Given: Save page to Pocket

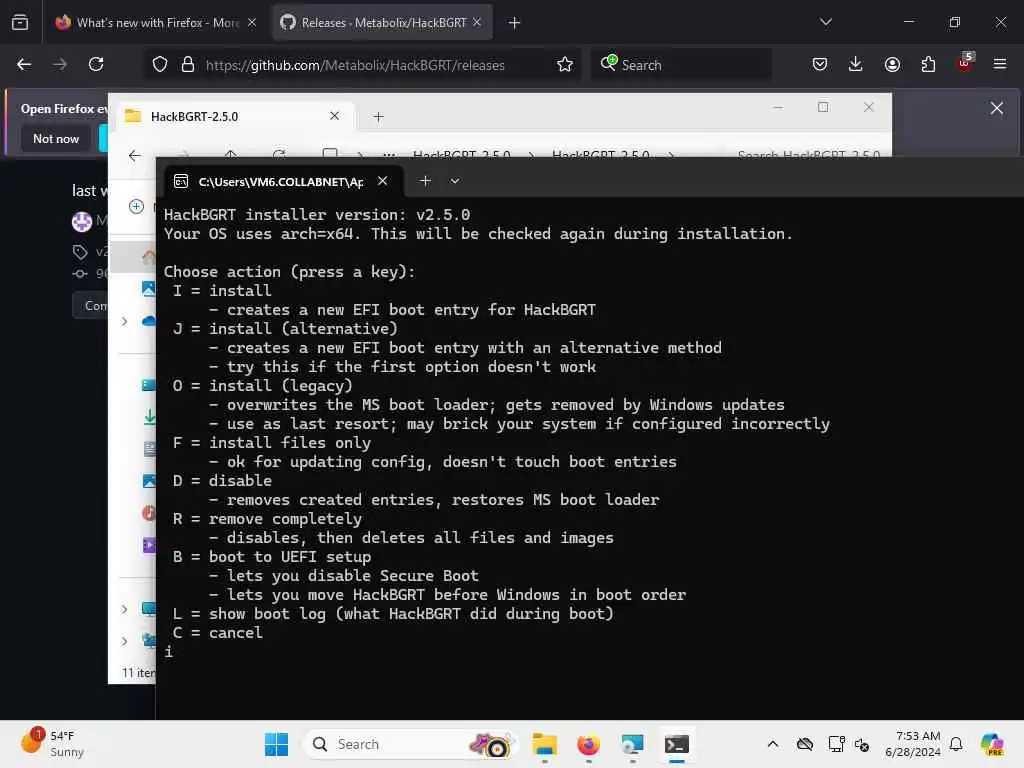Looking at the screenshot, I should pyautogui.click(x=820, y=64).
